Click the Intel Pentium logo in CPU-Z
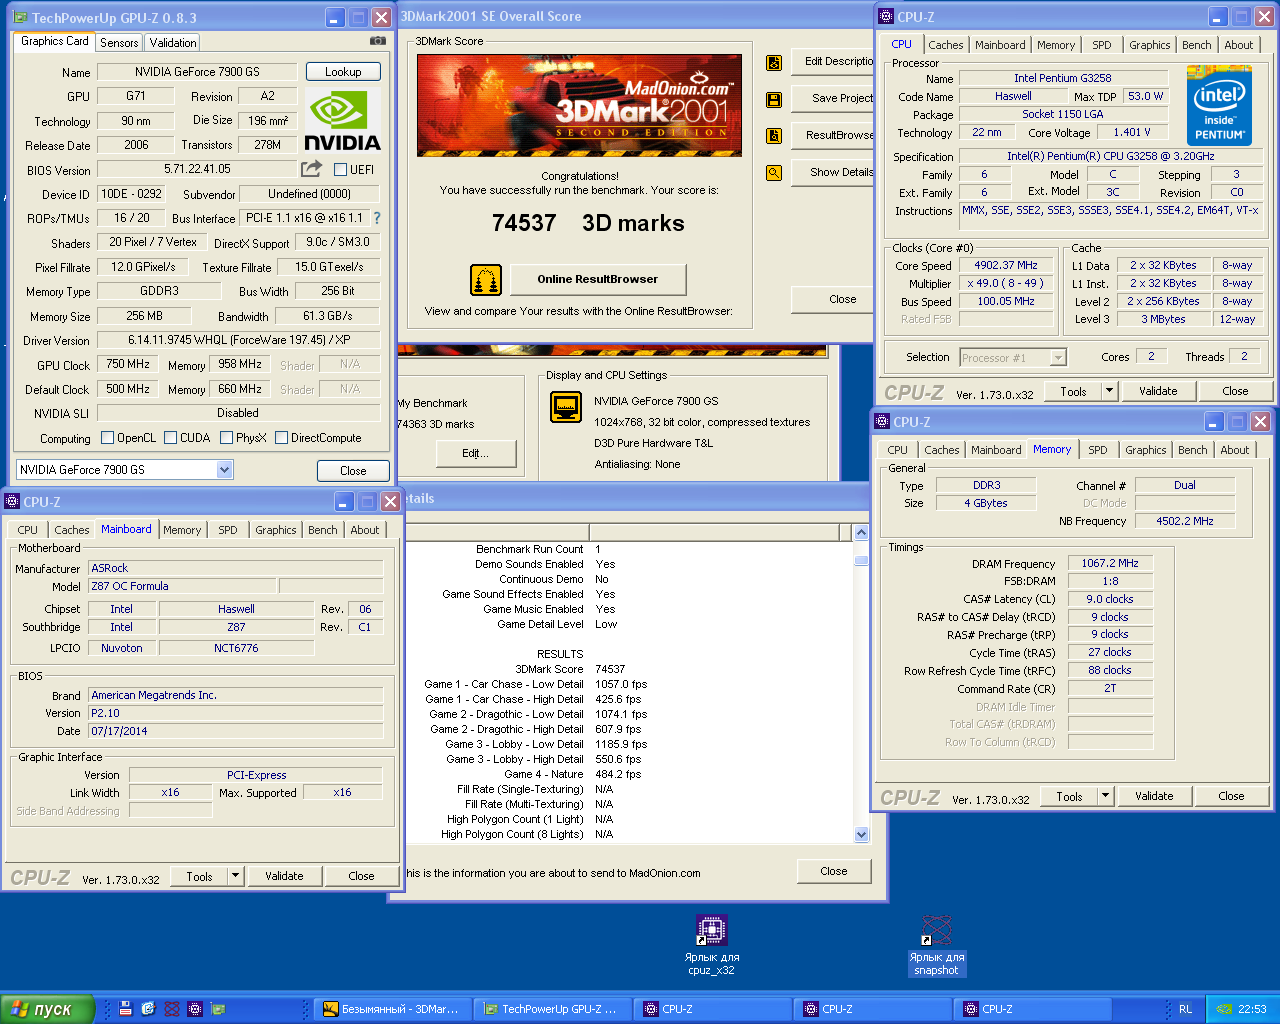This screenshot has width=1280, height=1024. pos(1218,105)
